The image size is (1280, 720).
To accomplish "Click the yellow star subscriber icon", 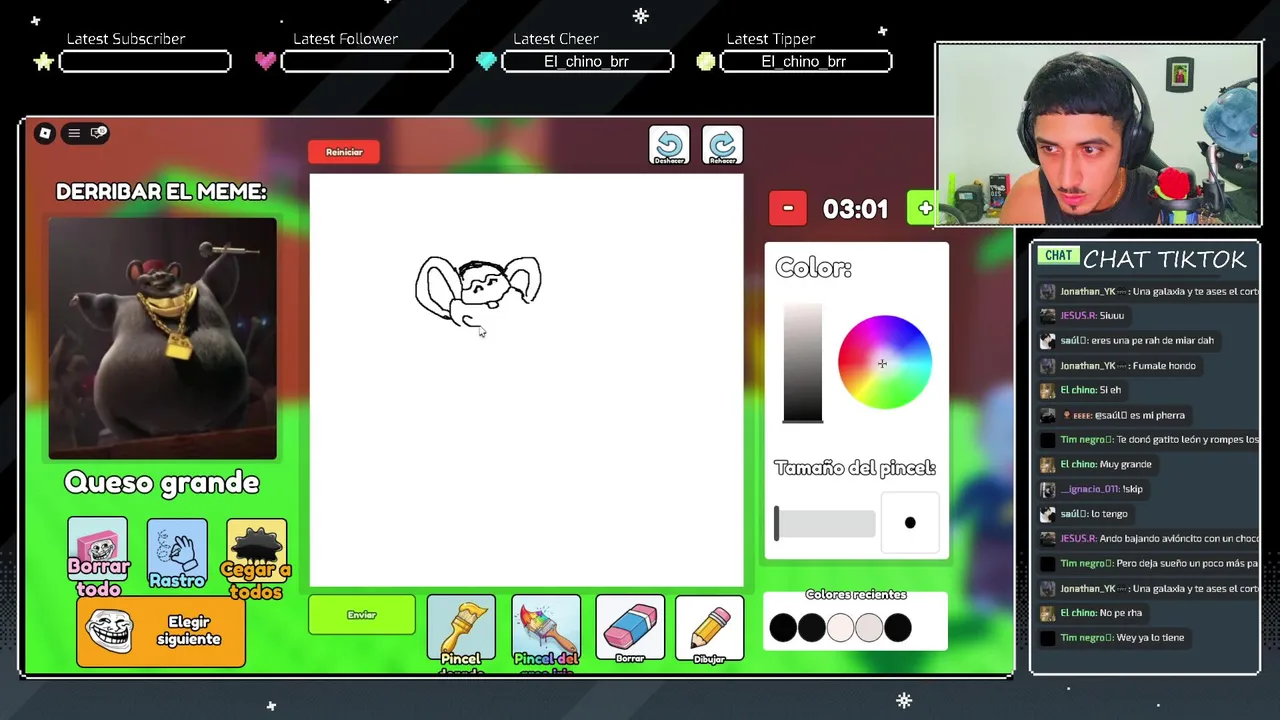I will click(44, 62).
